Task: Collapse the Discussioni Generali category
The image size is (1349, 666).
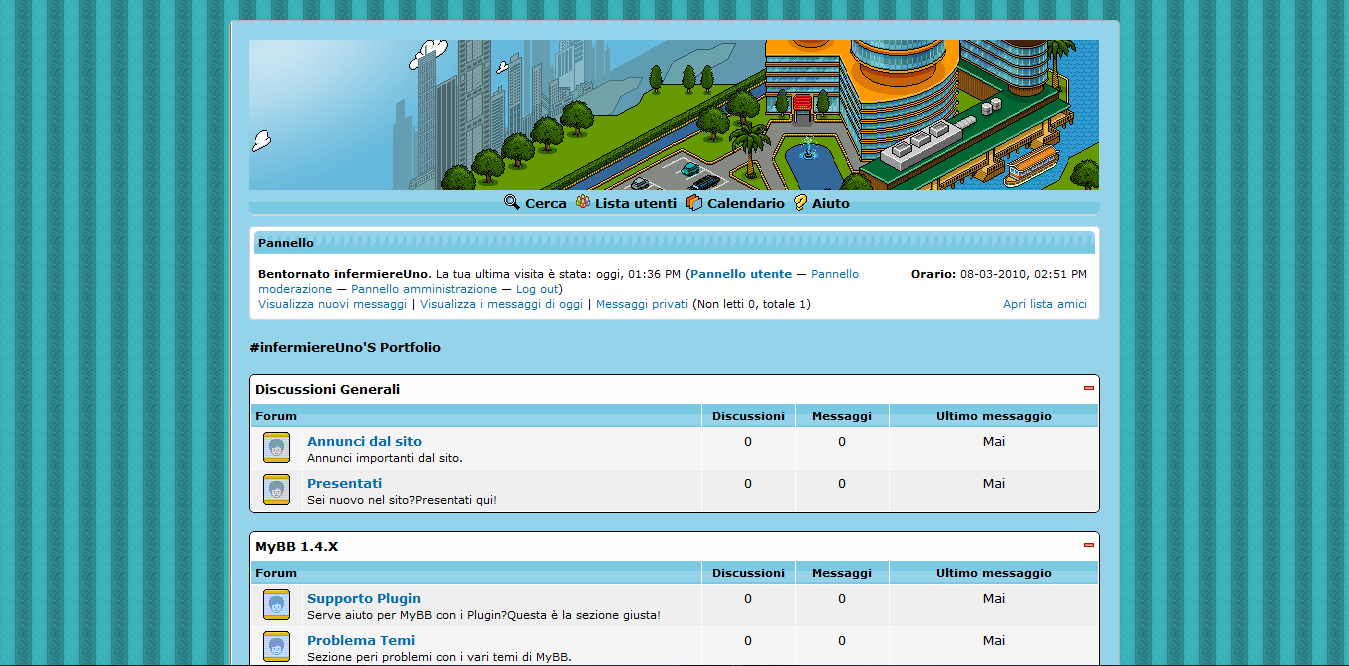Action: [x=1089, y=388]
